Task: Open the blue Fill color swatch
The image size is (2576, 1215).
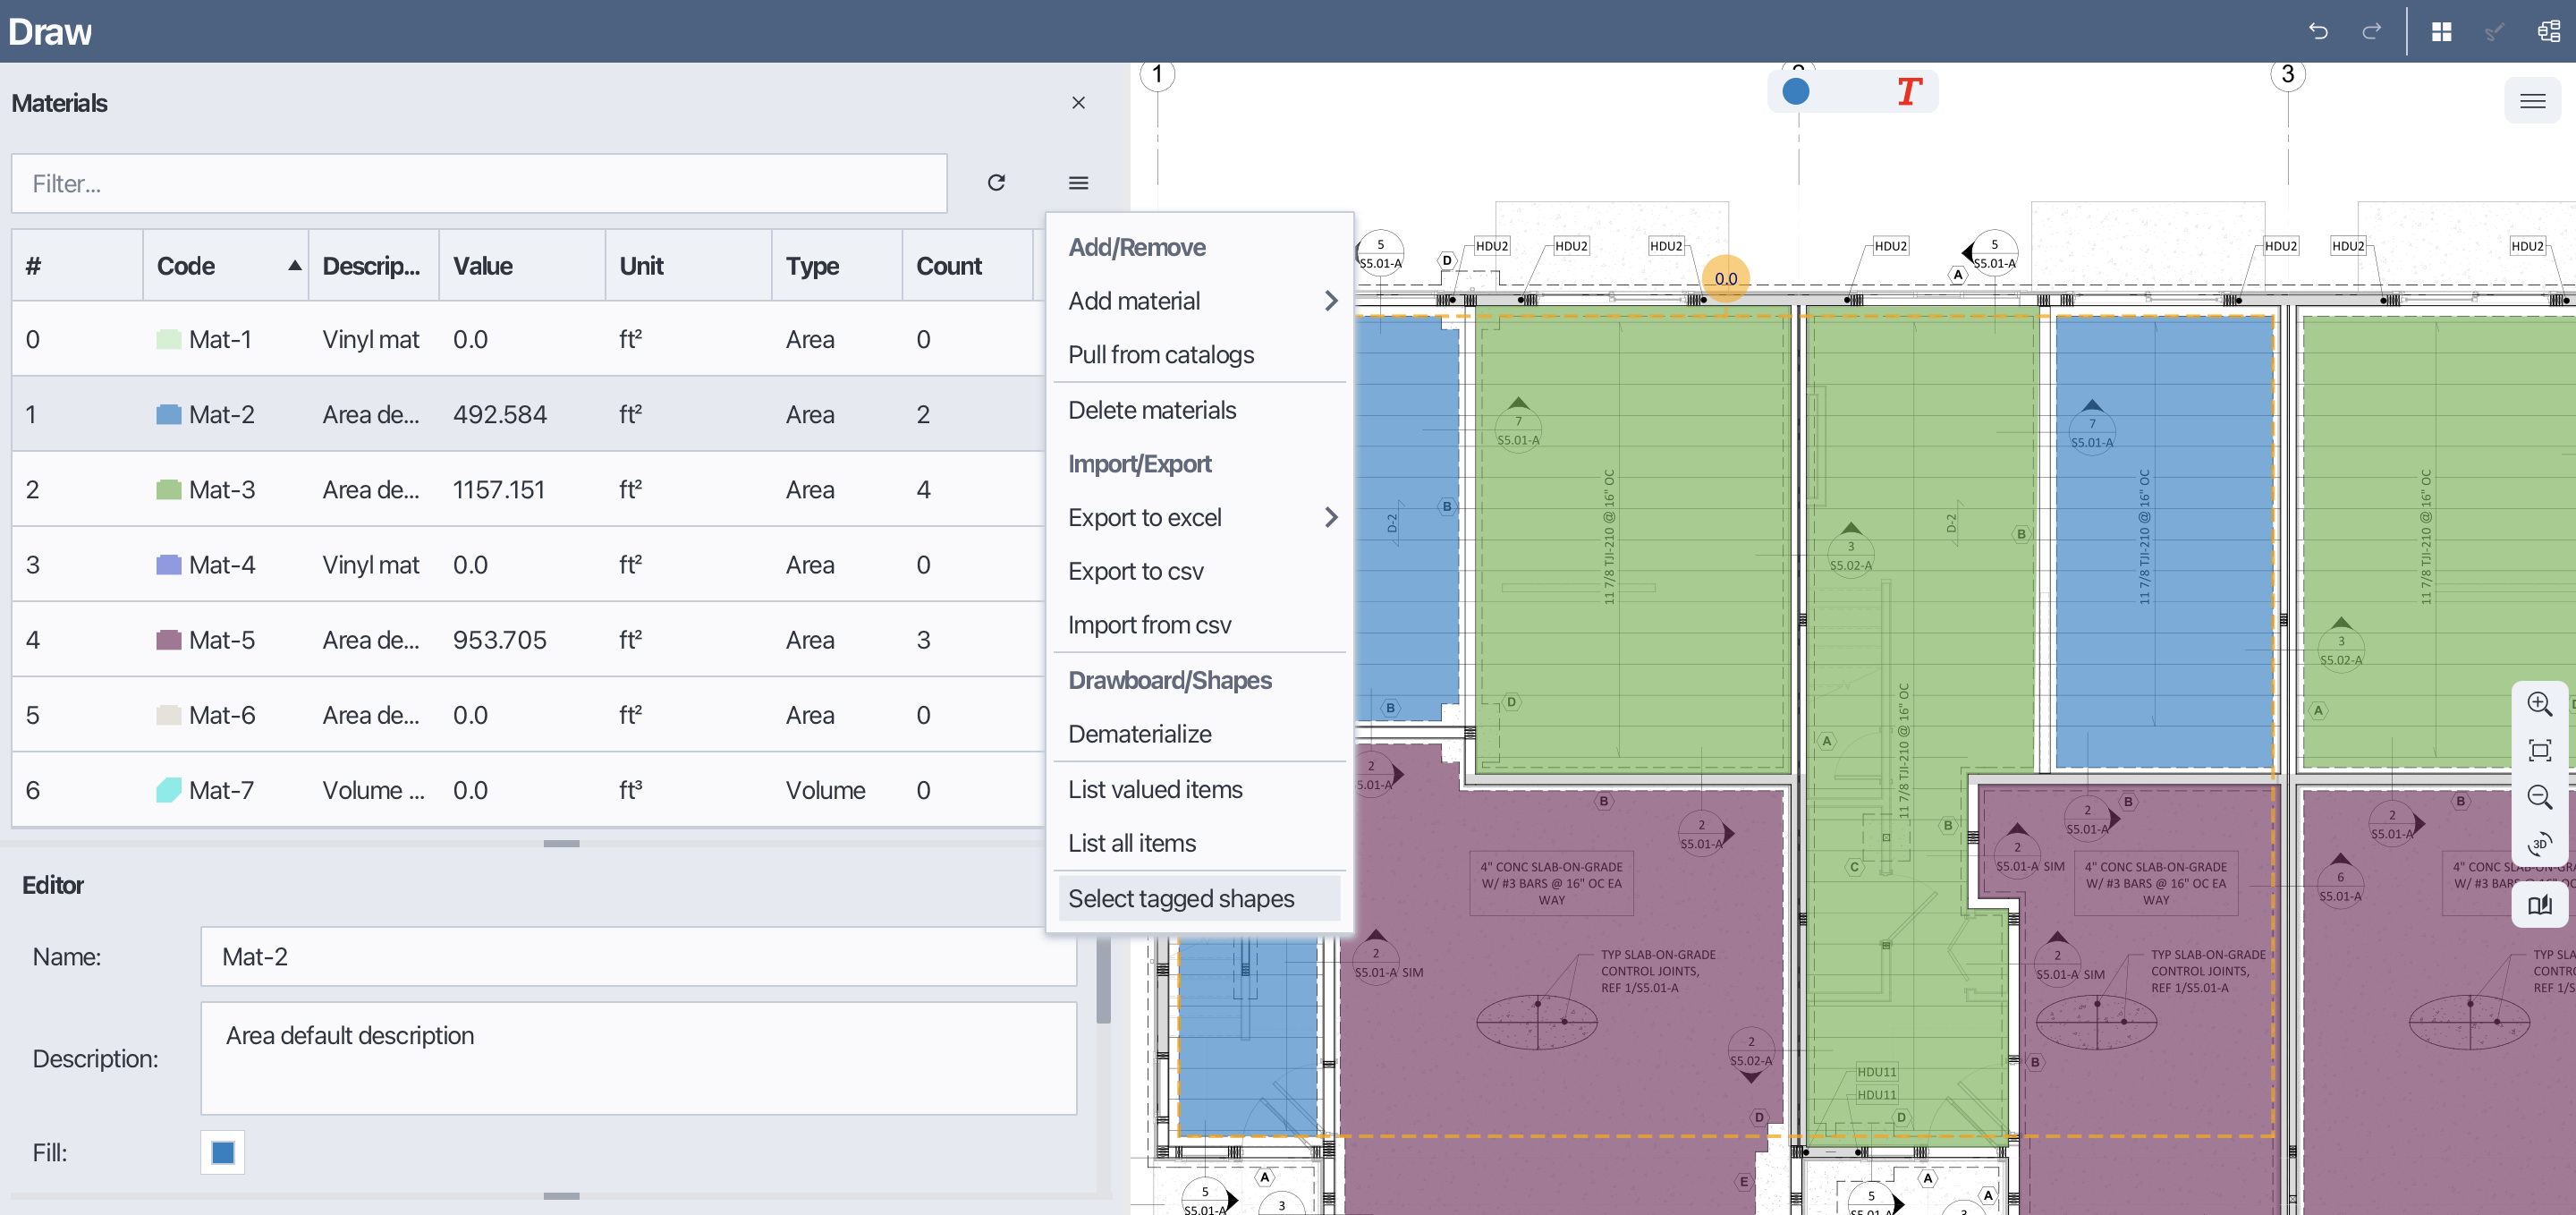Action: [222, 1152]
